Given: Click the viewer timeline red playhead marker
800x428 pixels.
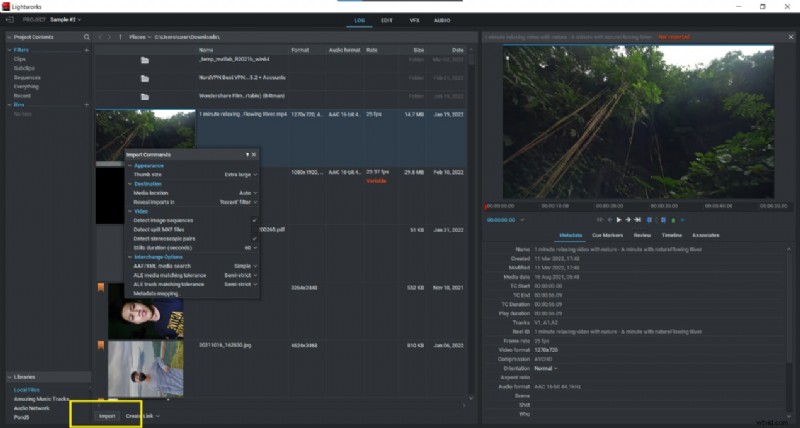Looking at the screenshot, I should coord(486,207).
